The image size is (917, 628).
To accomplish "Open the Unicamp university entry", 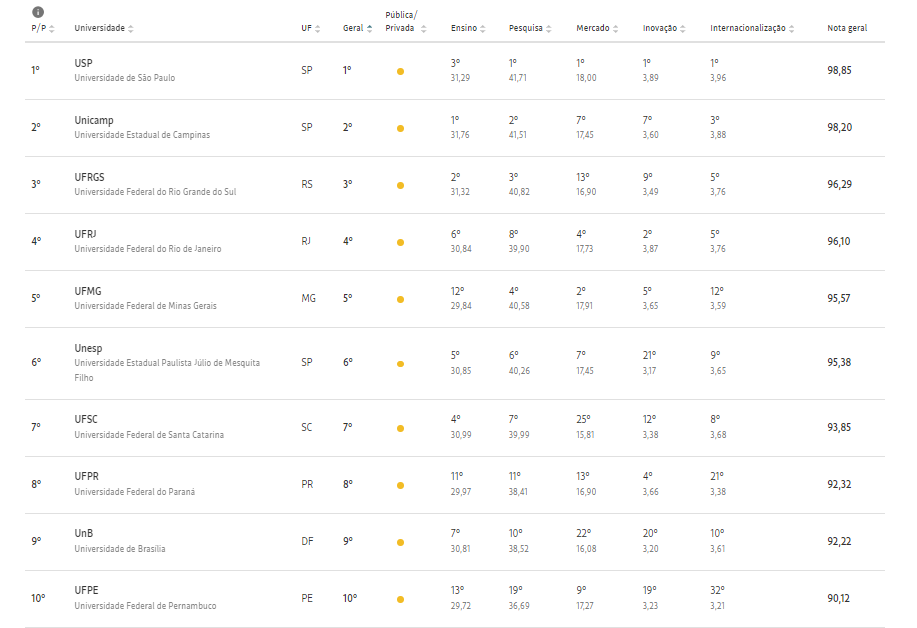I will coord(94,120).
